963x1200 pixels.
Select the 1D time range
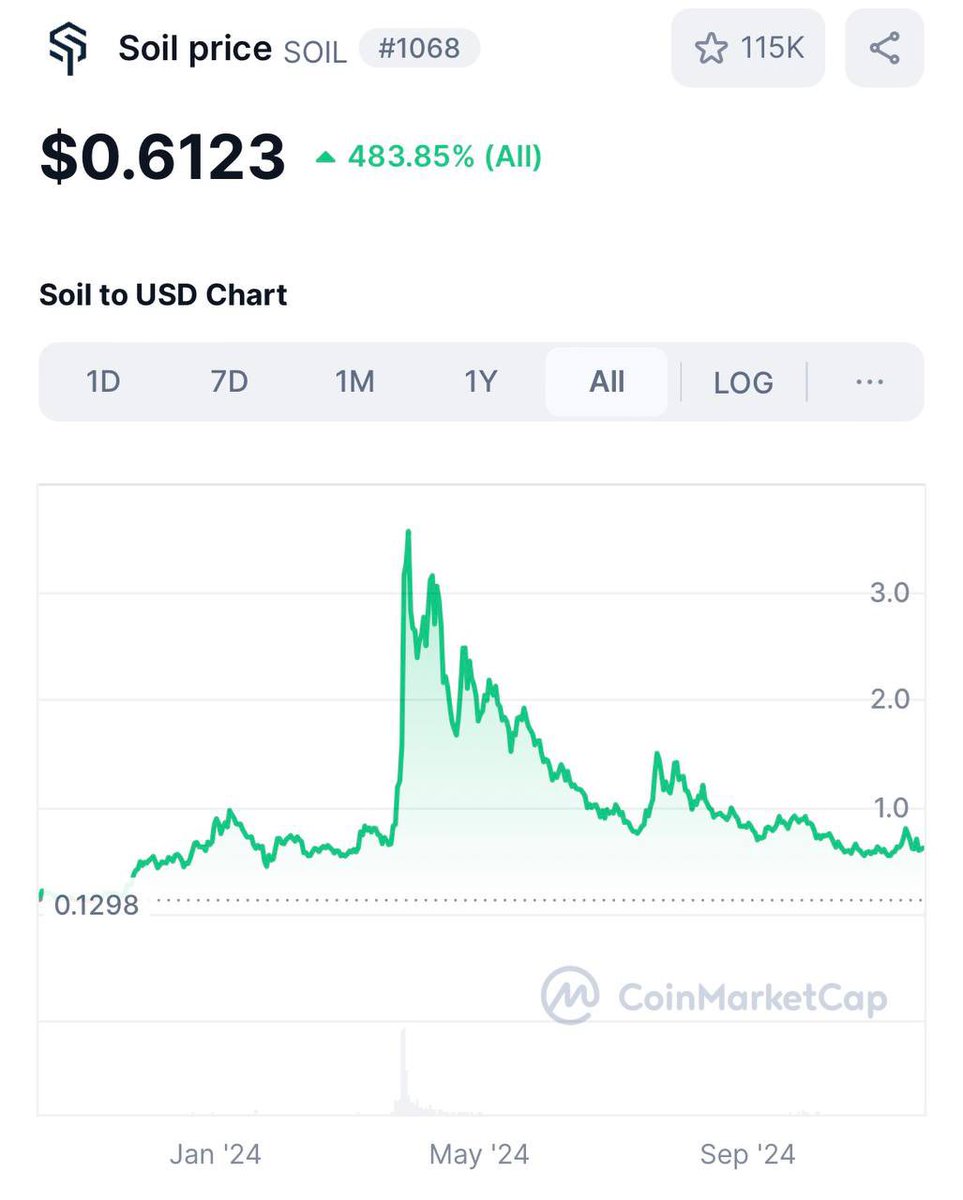click(103, 382)
